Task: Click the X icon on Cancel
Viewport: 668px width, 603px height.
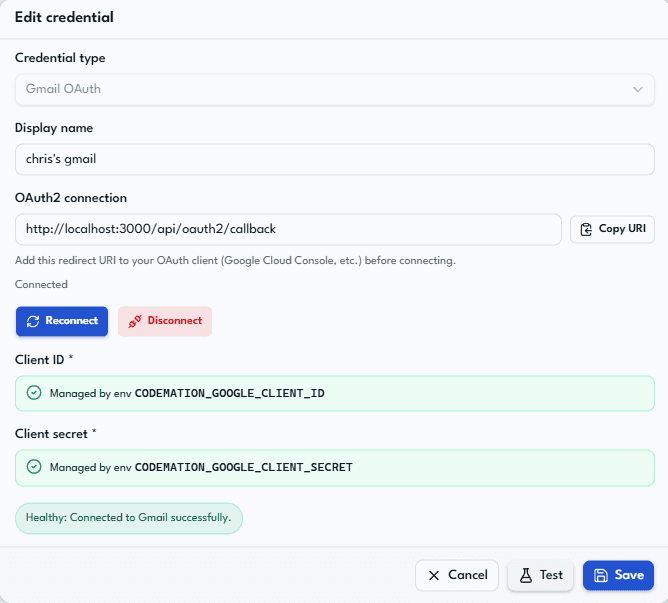Action: (434, 576)
